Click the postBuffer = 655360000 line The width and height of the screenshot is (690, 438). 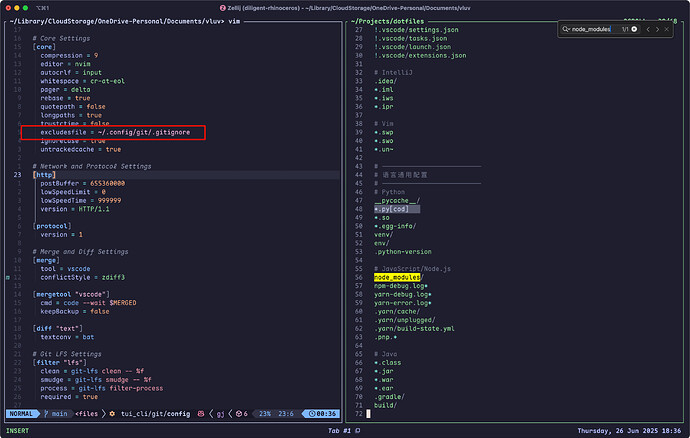pyautogui.click(x=82, y=183)
